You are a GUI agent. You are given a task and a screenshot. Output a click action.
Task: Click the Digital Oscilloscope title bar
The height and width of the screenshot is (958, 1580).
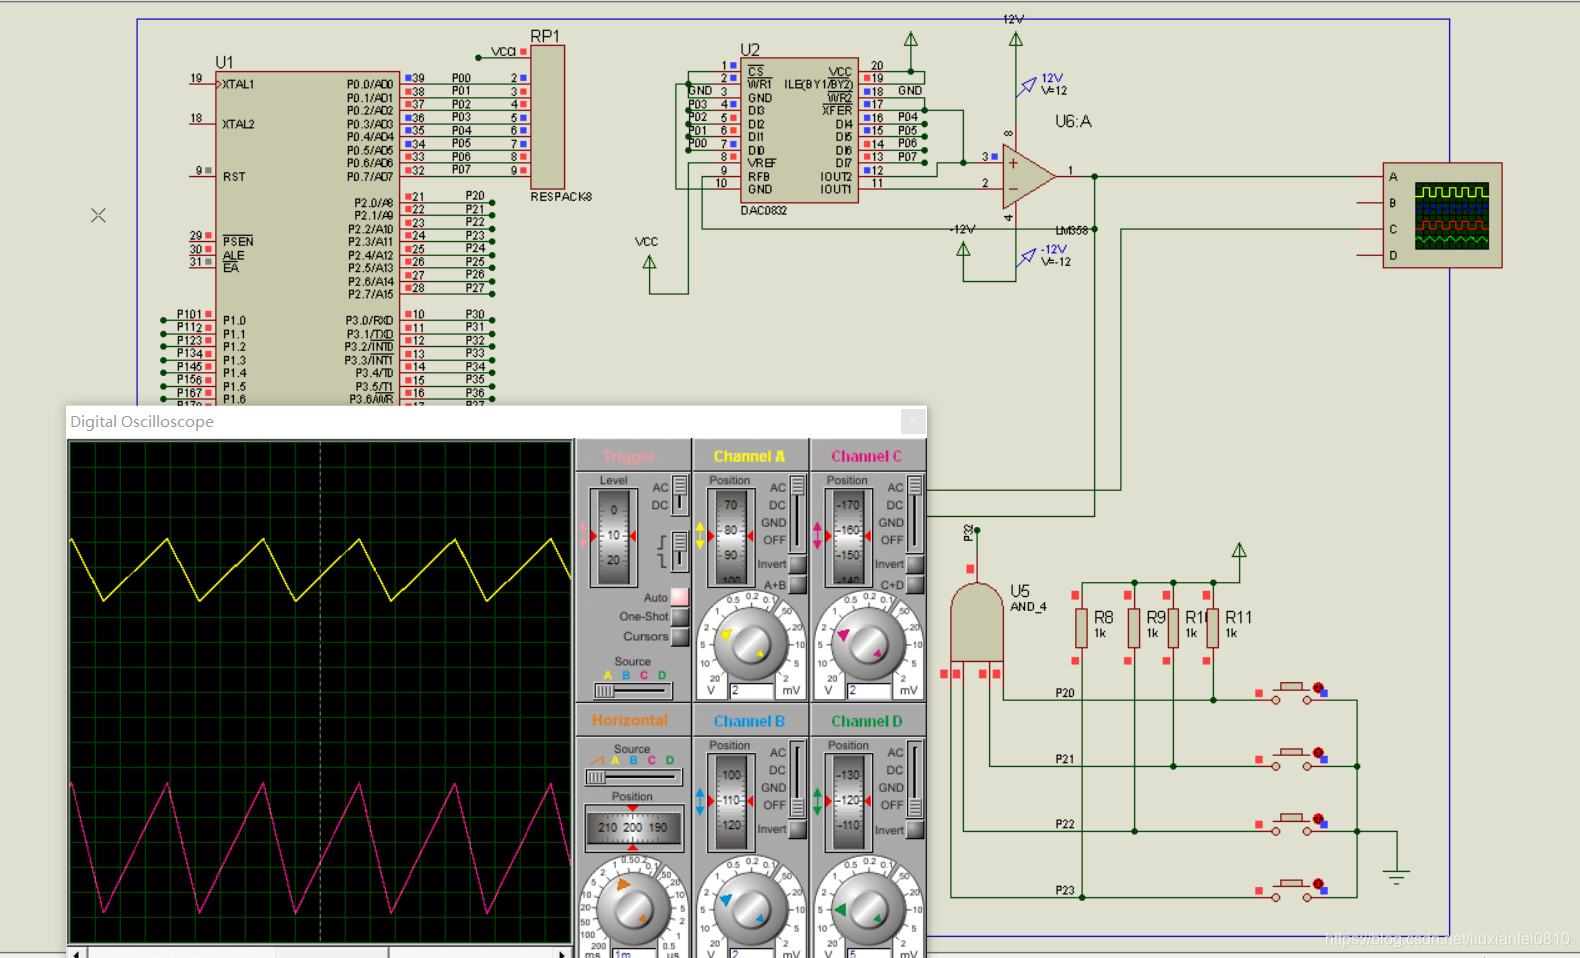tap(496, 421)
